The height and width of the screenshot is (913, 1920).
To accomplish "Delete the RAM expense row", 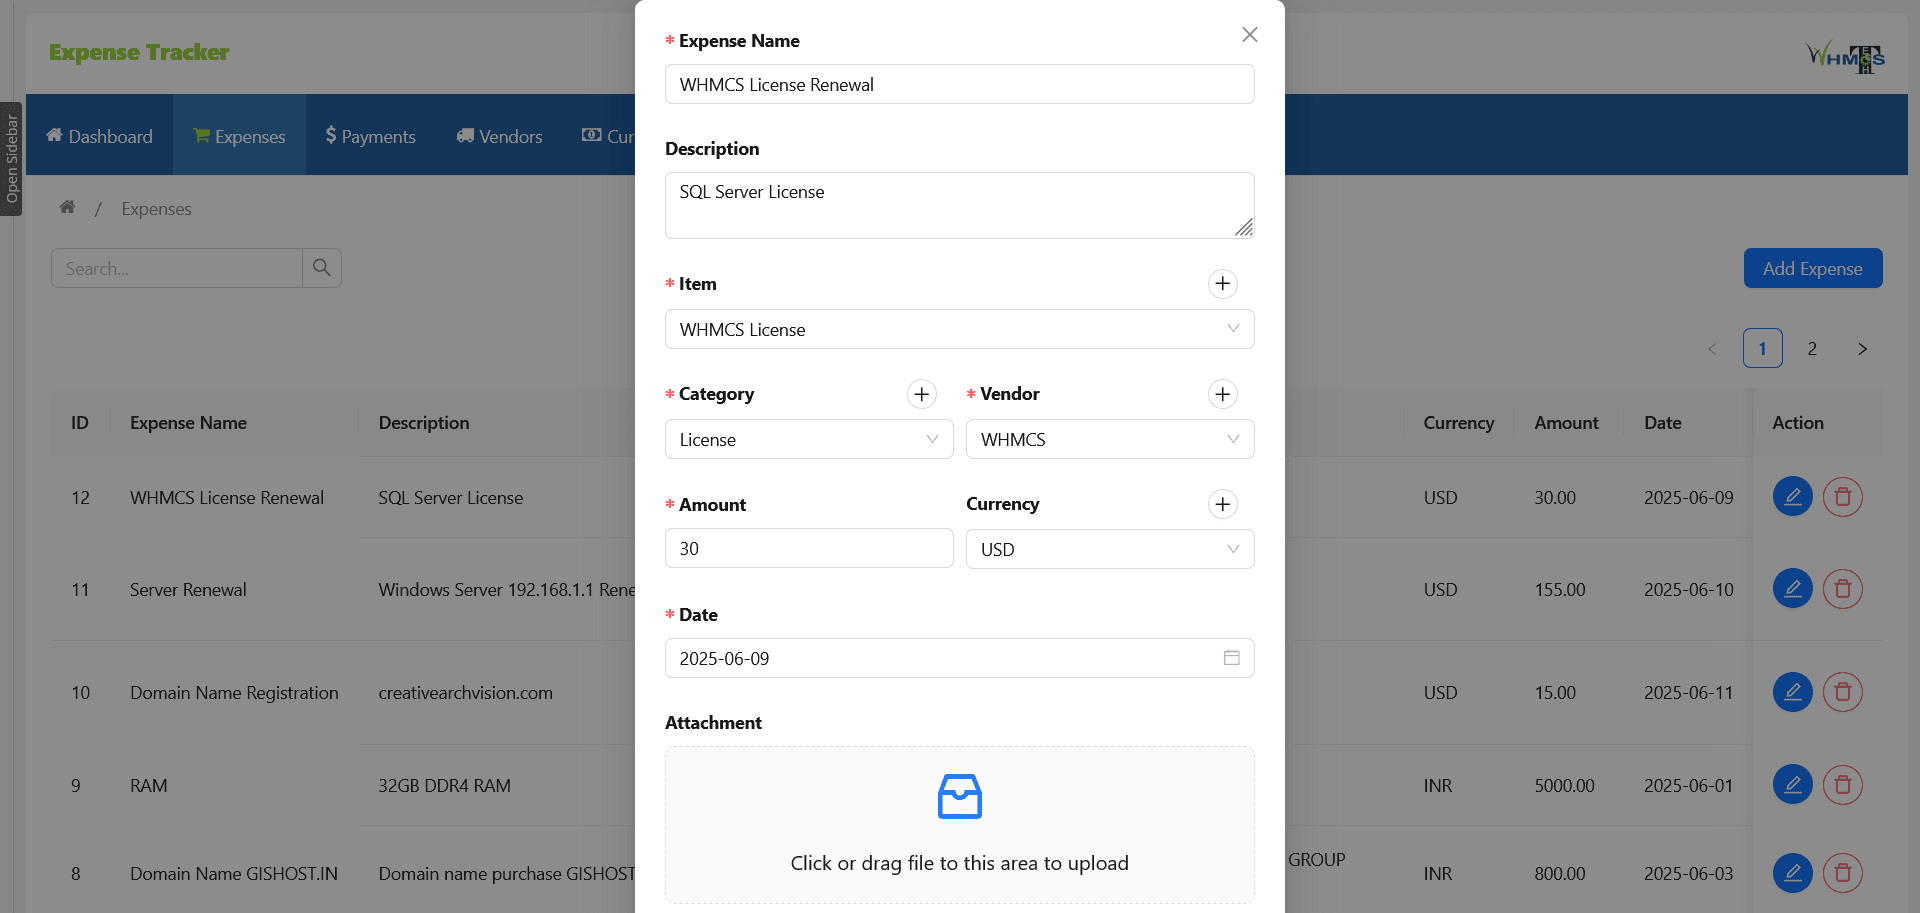I will click(1842, 785).
